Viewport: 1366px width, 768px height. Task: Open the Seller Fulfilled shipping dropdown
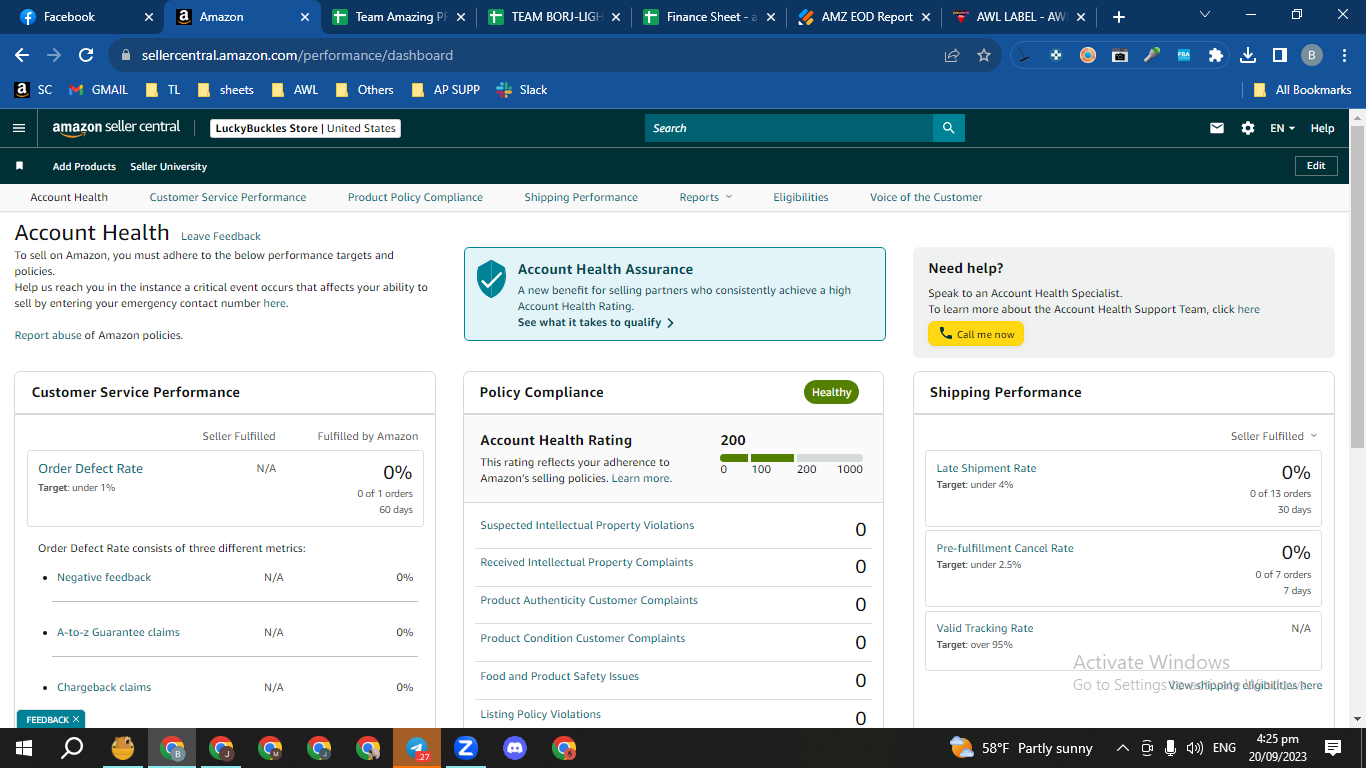[x=1274, y=436]
